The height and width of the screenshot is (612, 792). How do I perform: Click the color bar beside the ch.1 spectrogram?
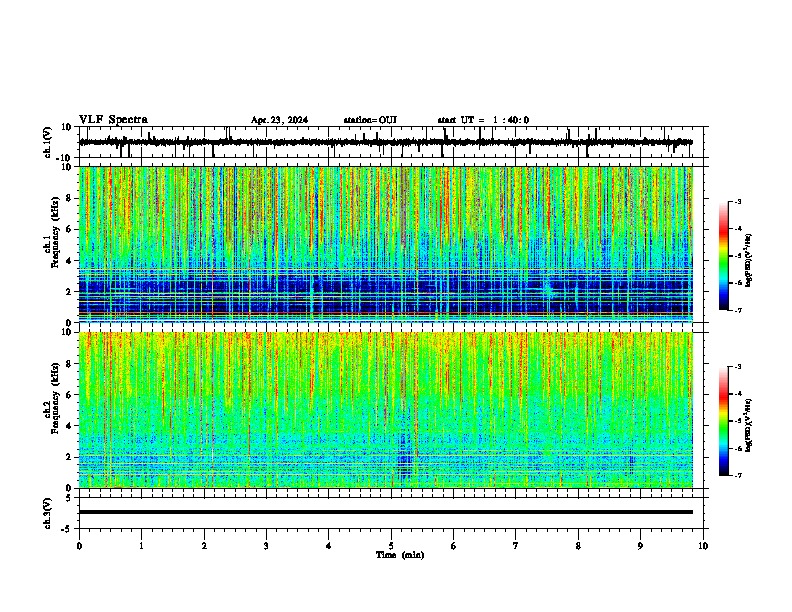[724, 256]
